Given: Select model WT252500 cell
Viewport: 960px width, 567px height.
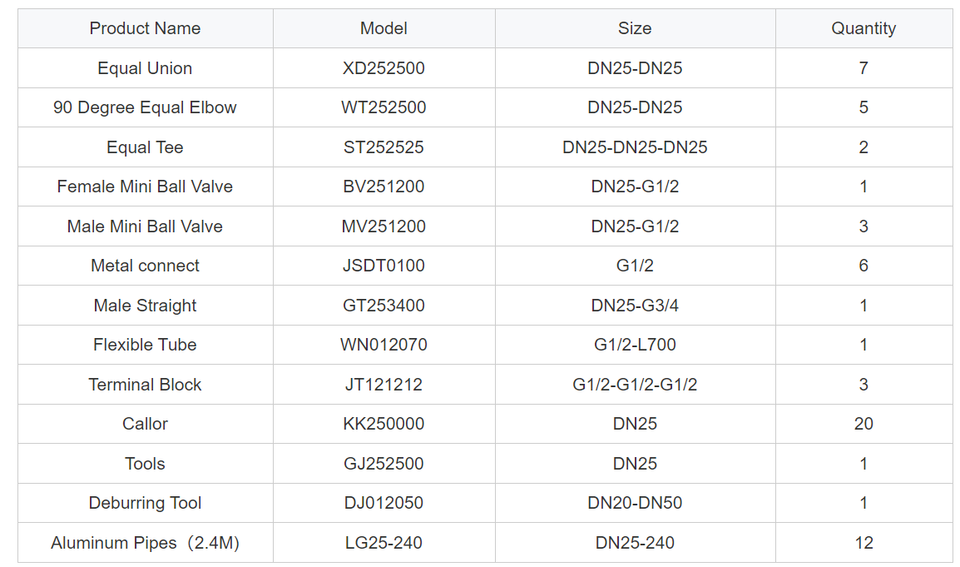Looking at the screenshot, I should 384,107.
